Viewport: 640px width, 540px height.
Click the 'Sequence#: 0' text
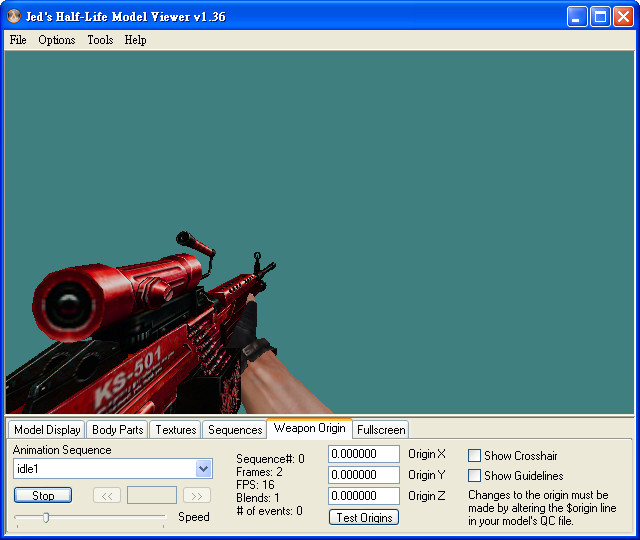(x=270, y=459)
